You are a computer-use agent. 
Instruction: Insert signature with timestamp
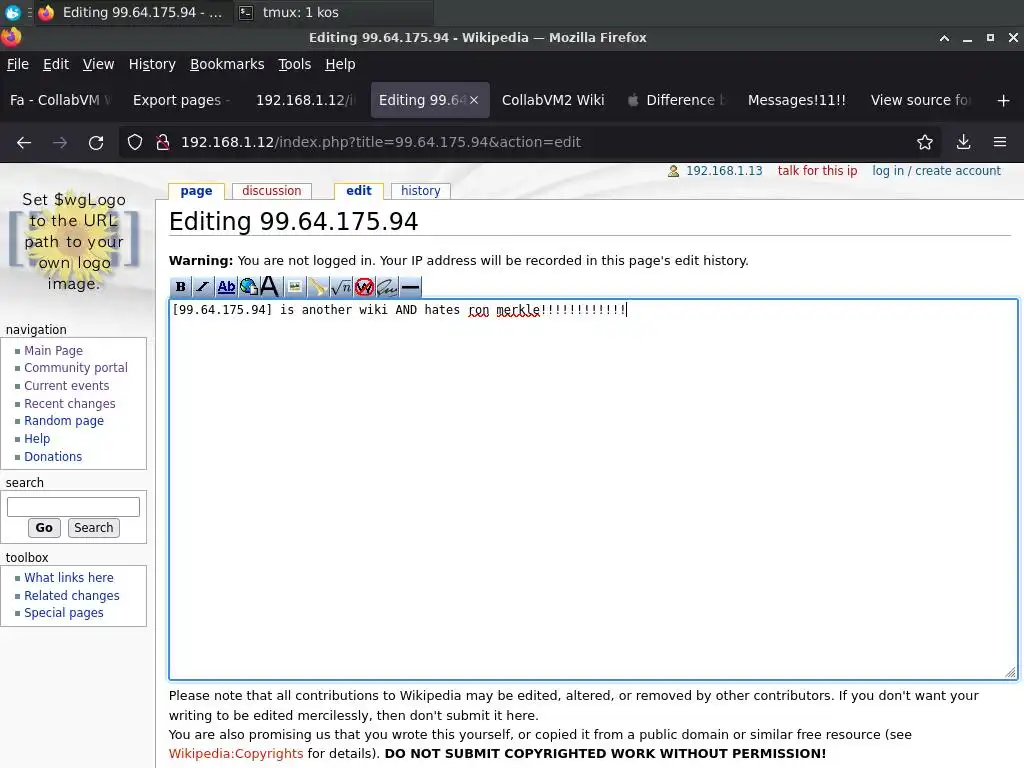coord(387,287)
